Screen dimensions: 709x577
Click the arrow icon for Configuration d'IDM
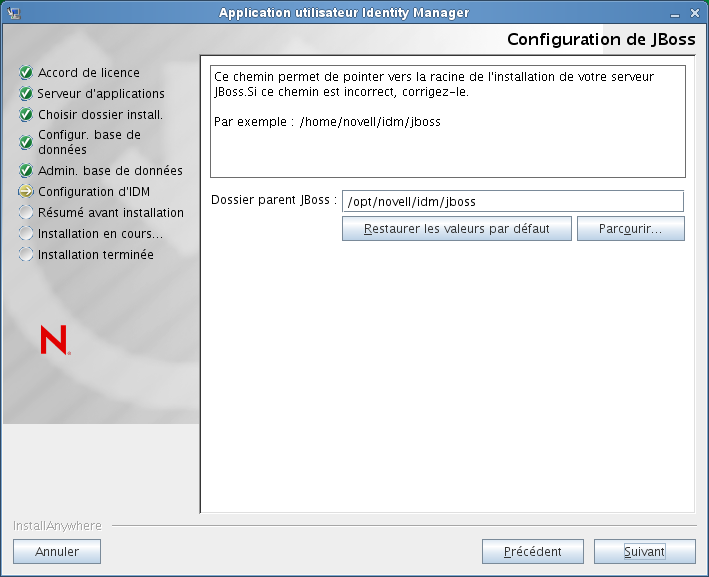point(26,192)
